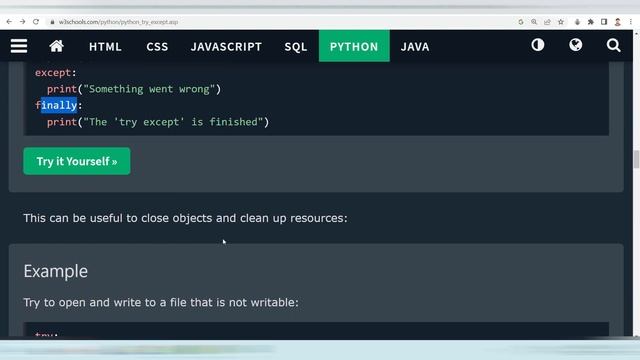
Task: Go to W3Schools home via house icon
Action: pos(57,46)
